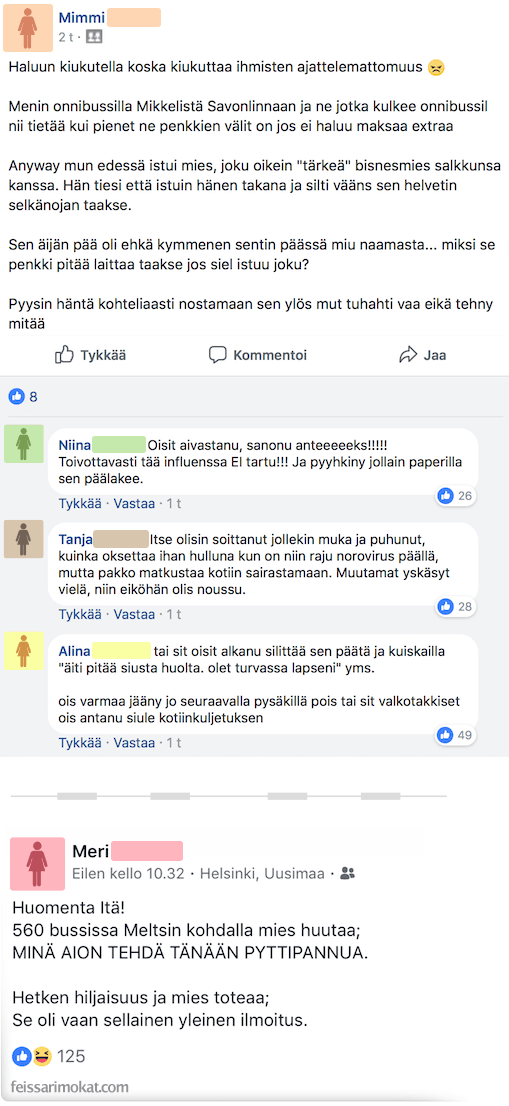Click Mimmi's profile avatar
509x1106 pixels.
[x=28, y=28]
